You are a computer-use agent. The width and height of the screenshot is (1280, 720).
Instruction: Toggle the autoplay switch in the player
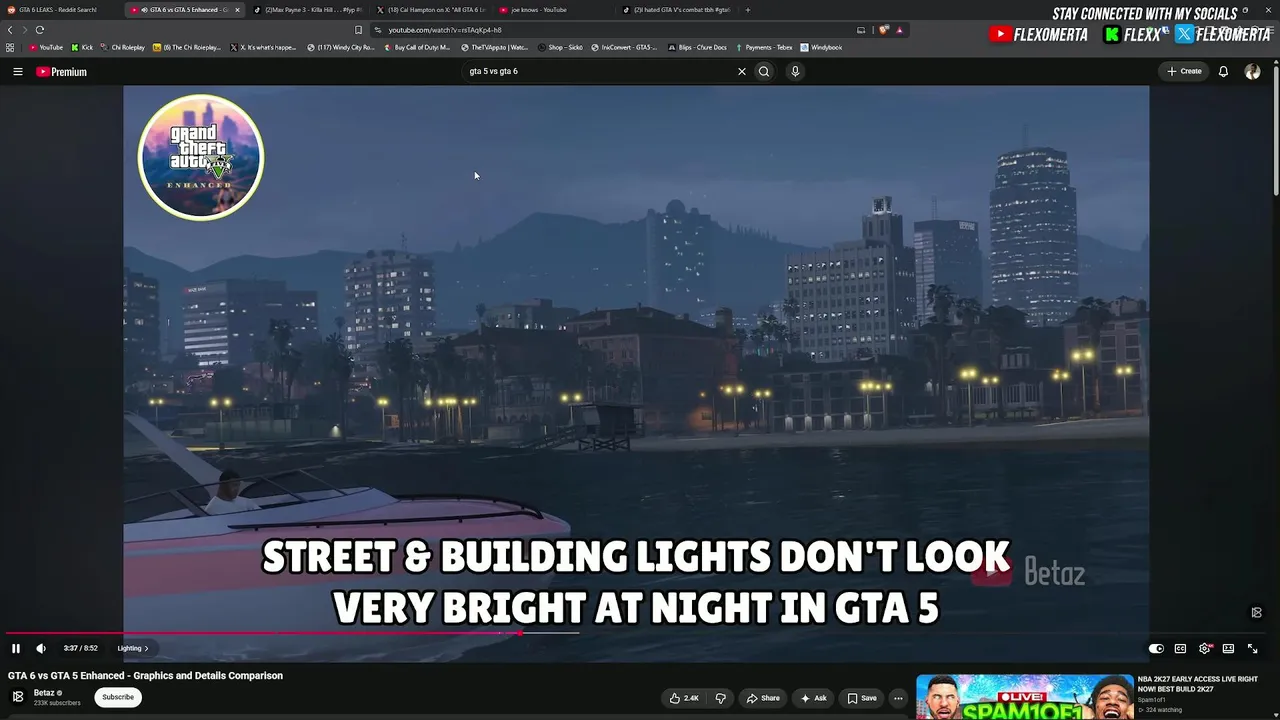tap(1156, 648)
